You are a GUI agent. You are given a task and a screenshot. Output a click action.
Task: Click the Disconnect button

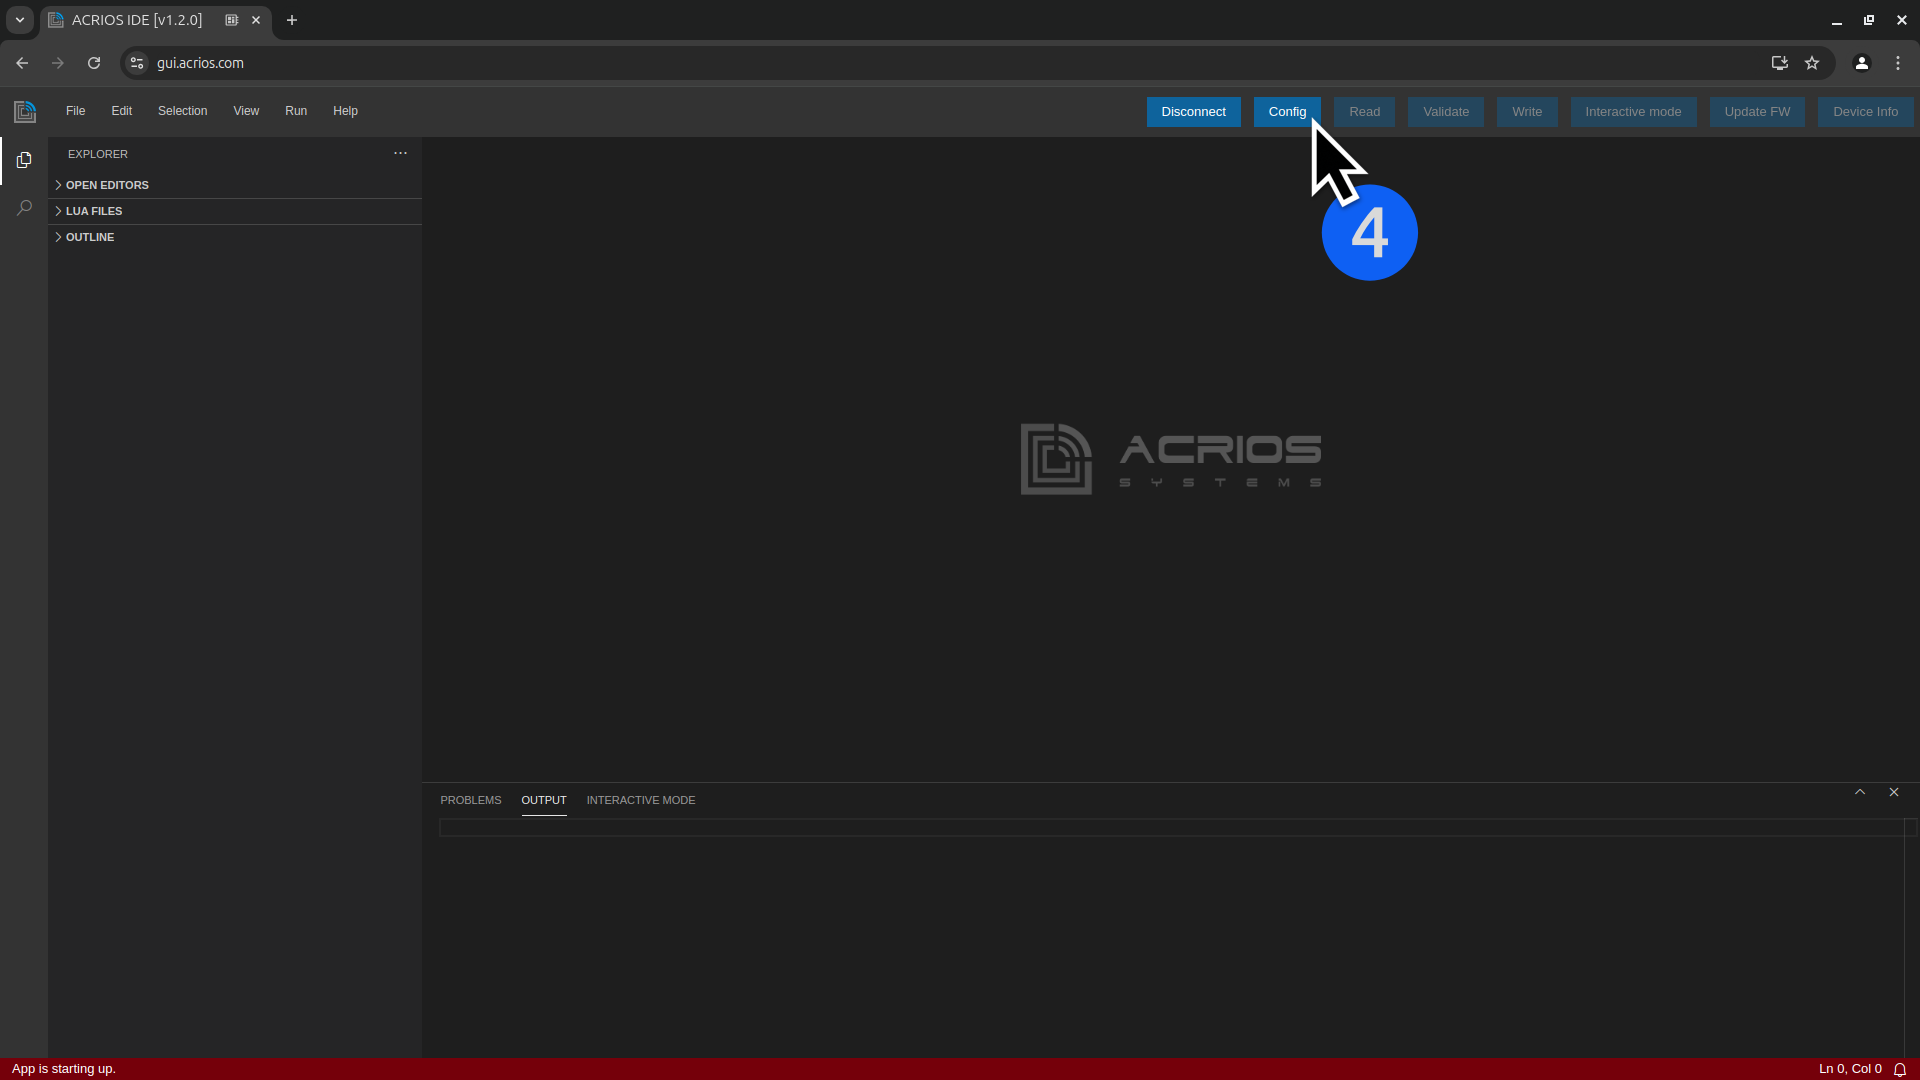point(1194,111)
